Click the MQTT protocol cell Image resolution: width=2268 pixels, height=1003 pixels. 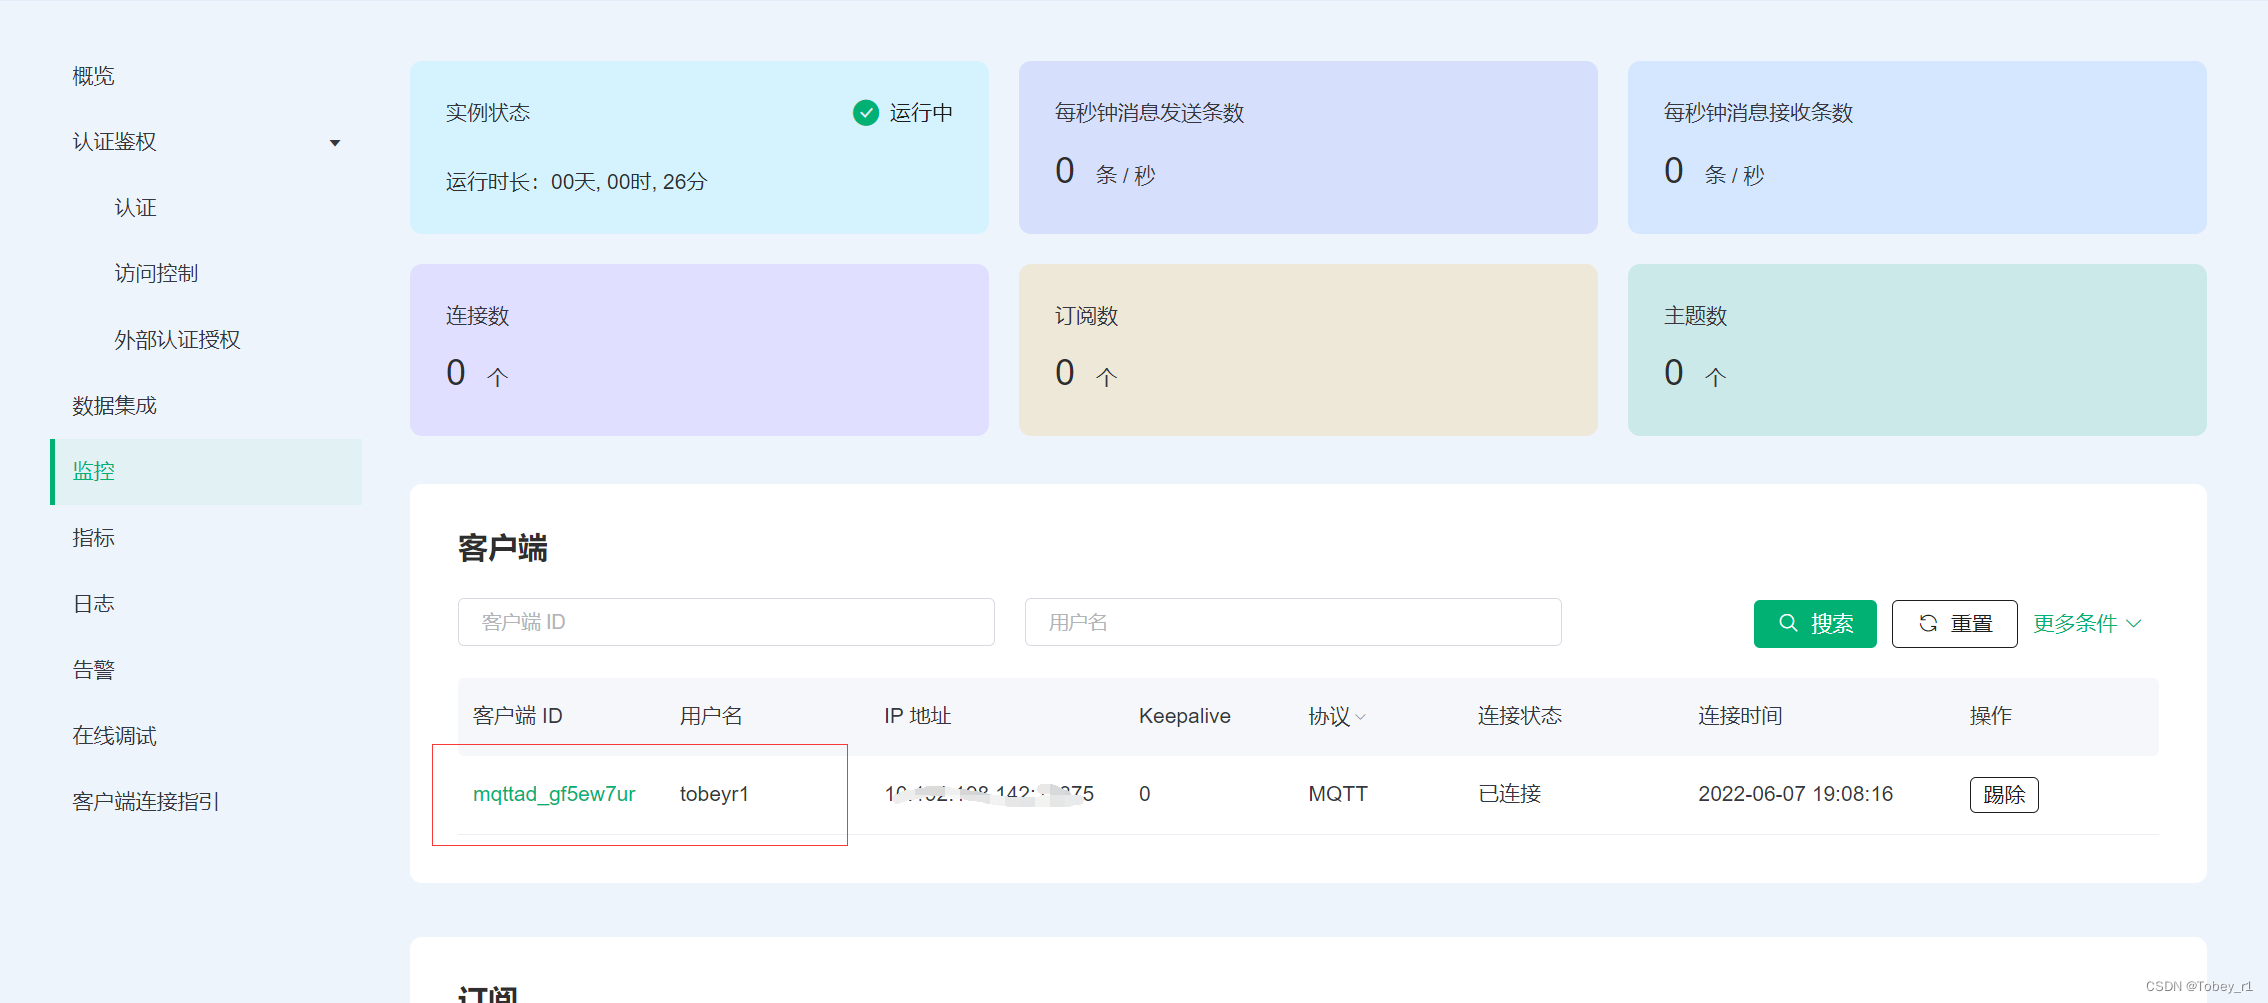1338,794
